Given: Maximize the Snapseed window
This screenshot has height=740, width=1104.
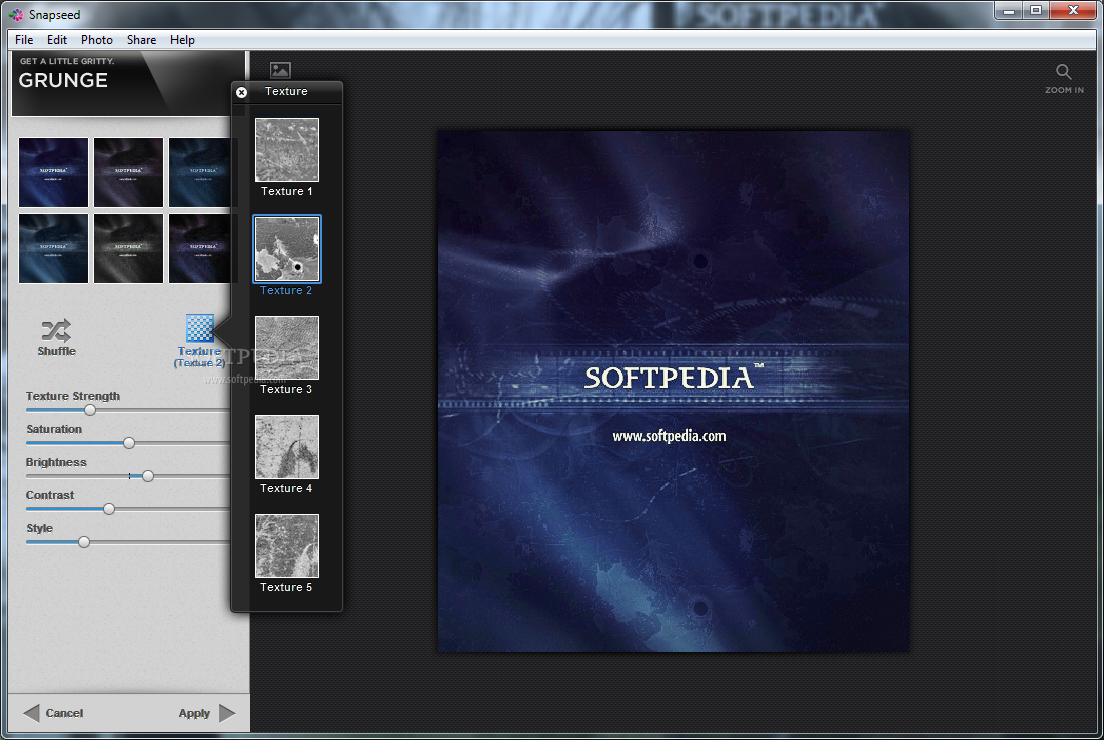Looking at the screenshot, I should pyautogui.click(x=1036, y=11).
